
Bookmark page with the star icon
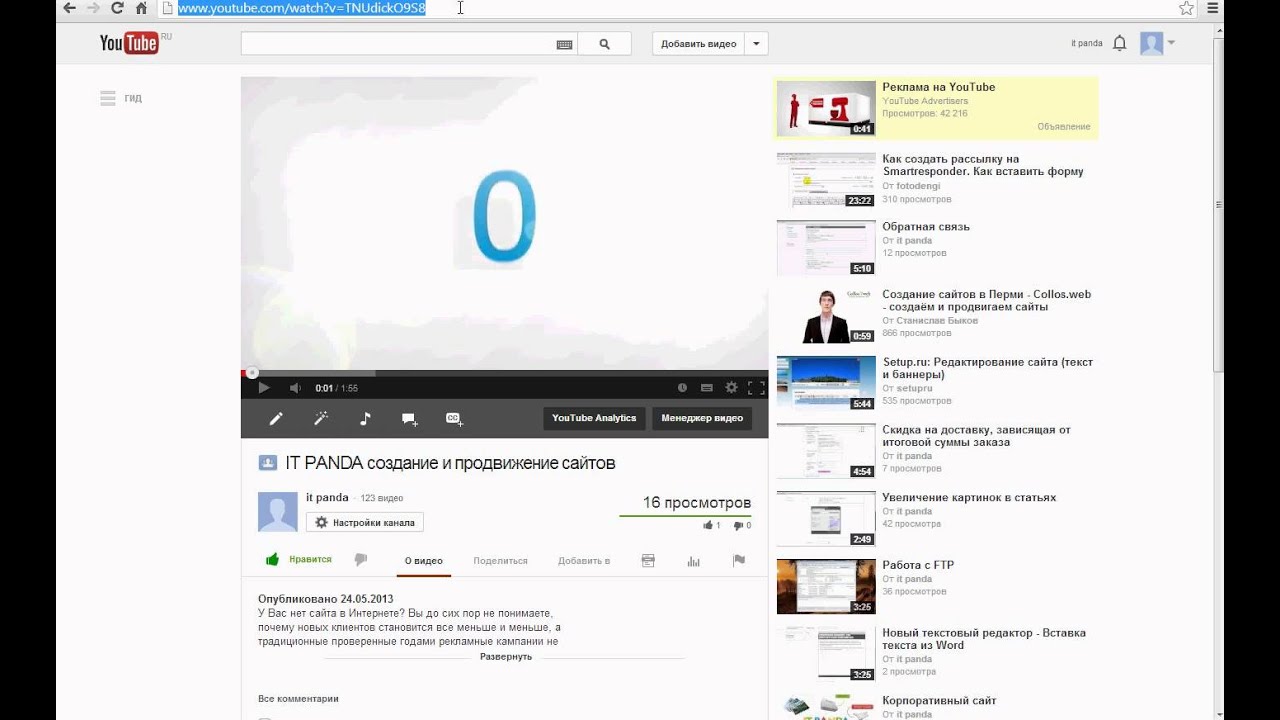click(1186, 8)
